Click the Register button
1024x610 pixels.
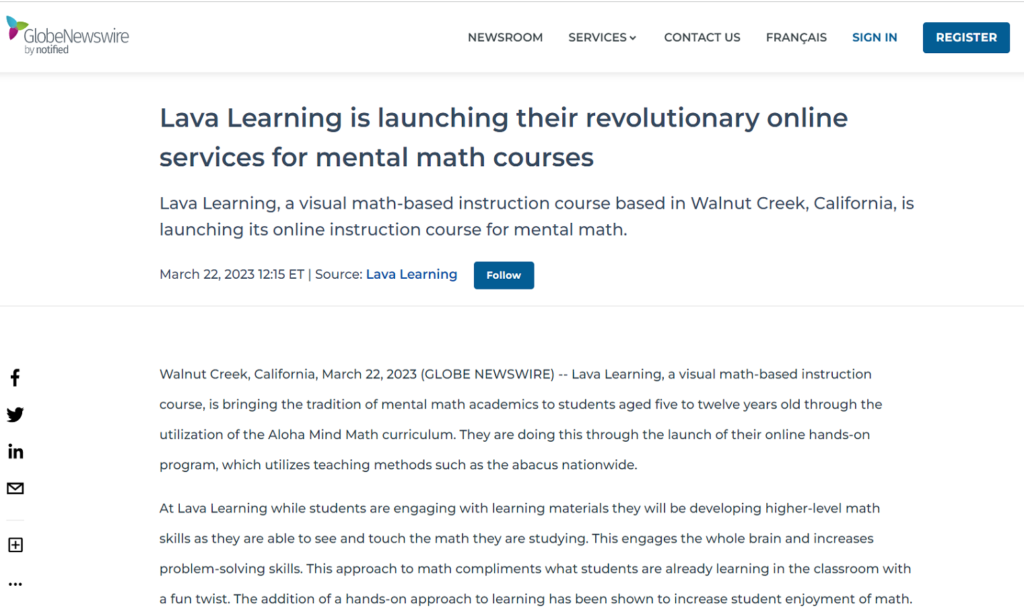point(966,37)
